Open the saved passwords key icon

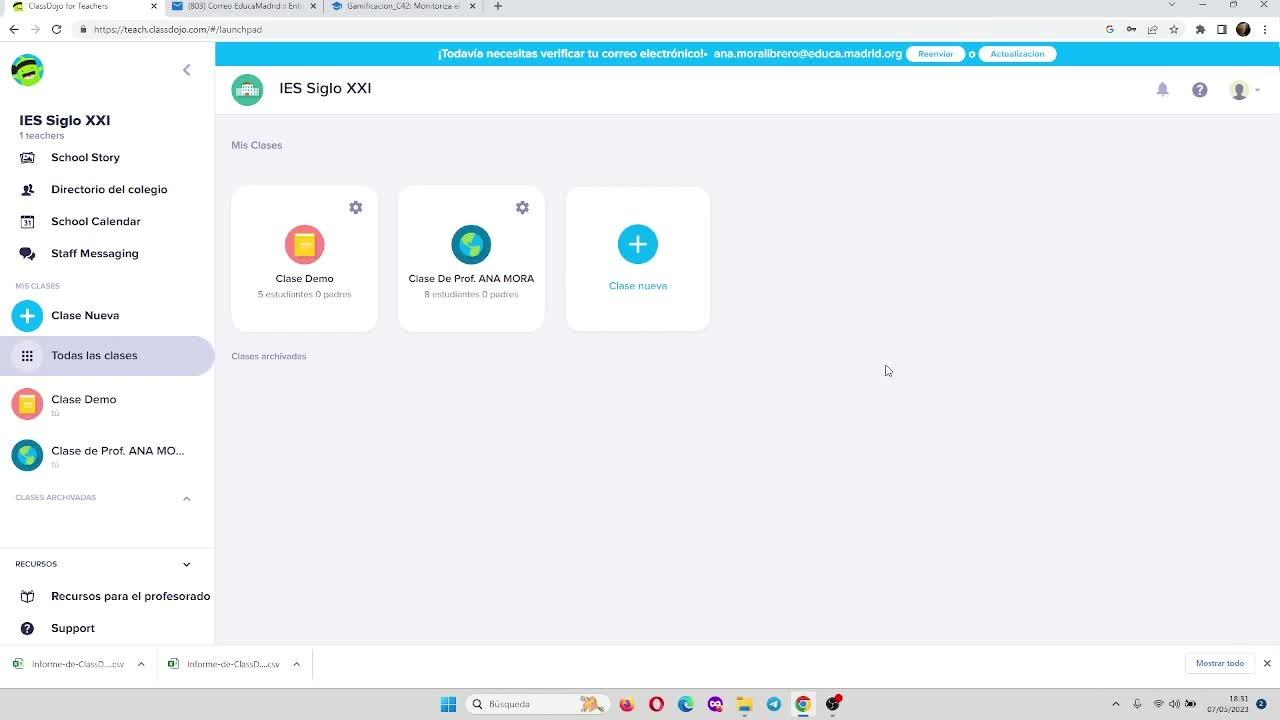tap(1131, 29)
